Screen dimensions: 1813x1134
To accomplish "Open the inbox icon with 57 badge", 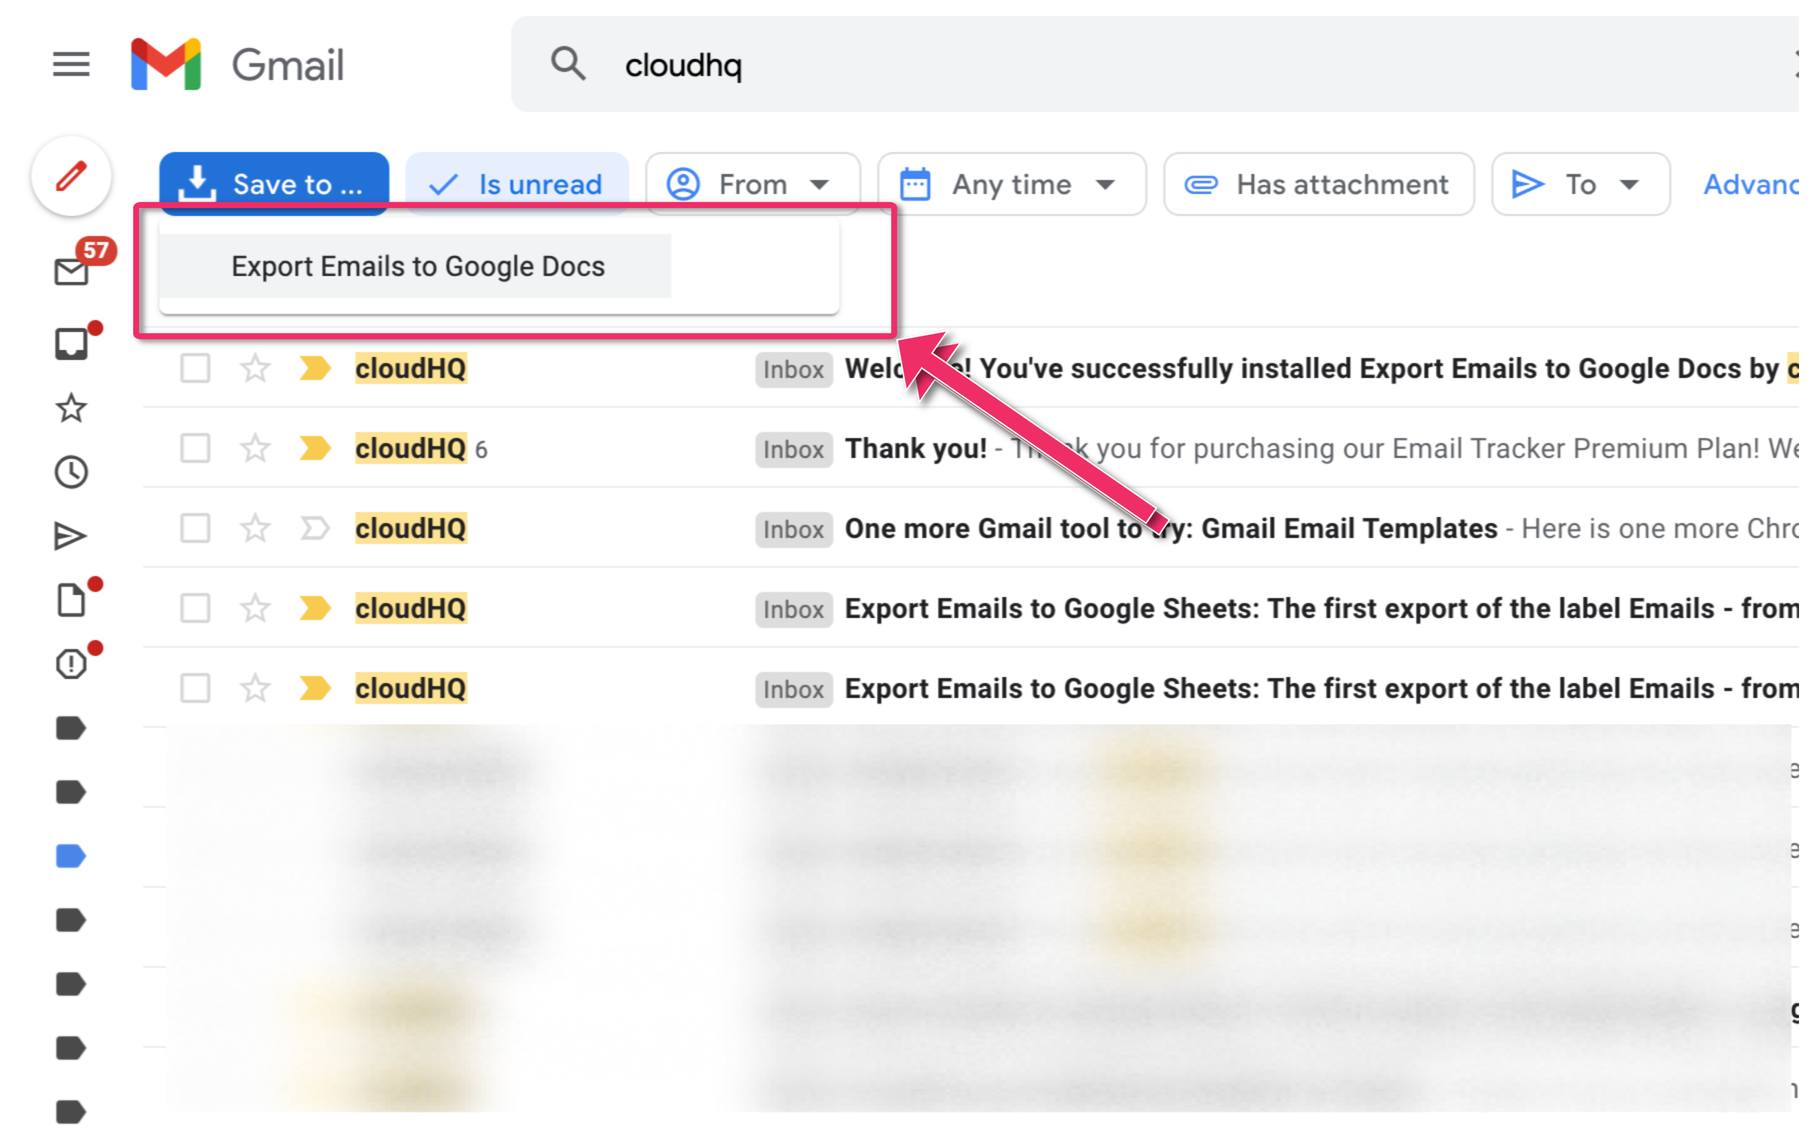I will pos(72,271).
